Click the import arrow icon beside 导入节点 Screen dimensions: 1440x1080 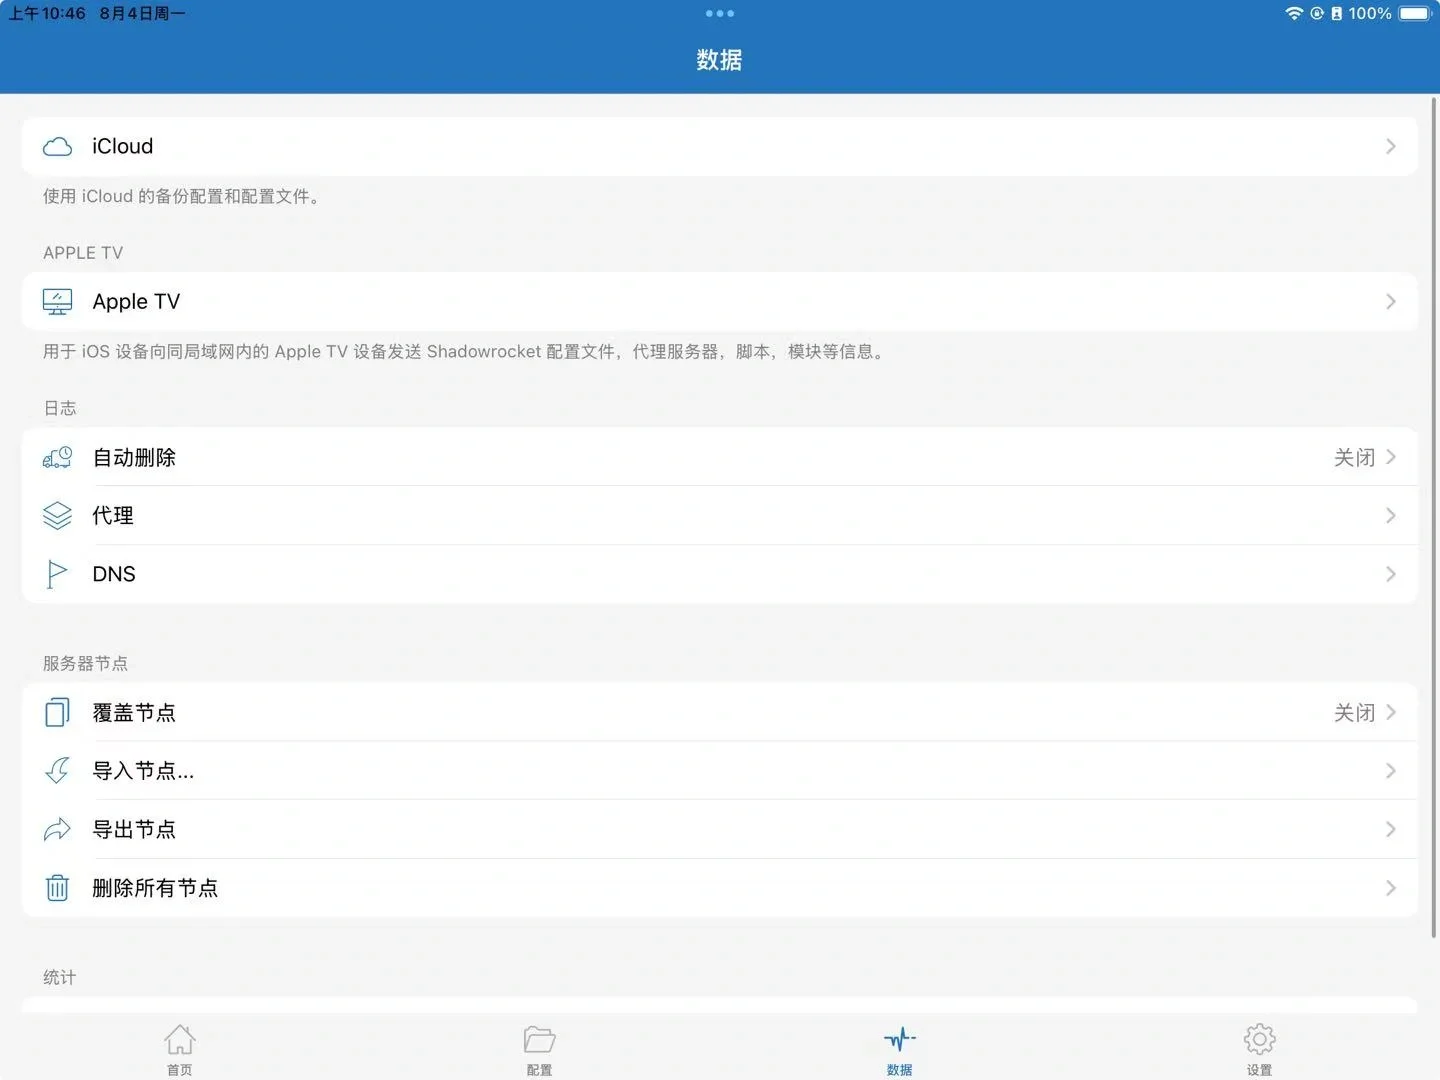[57, 771]
